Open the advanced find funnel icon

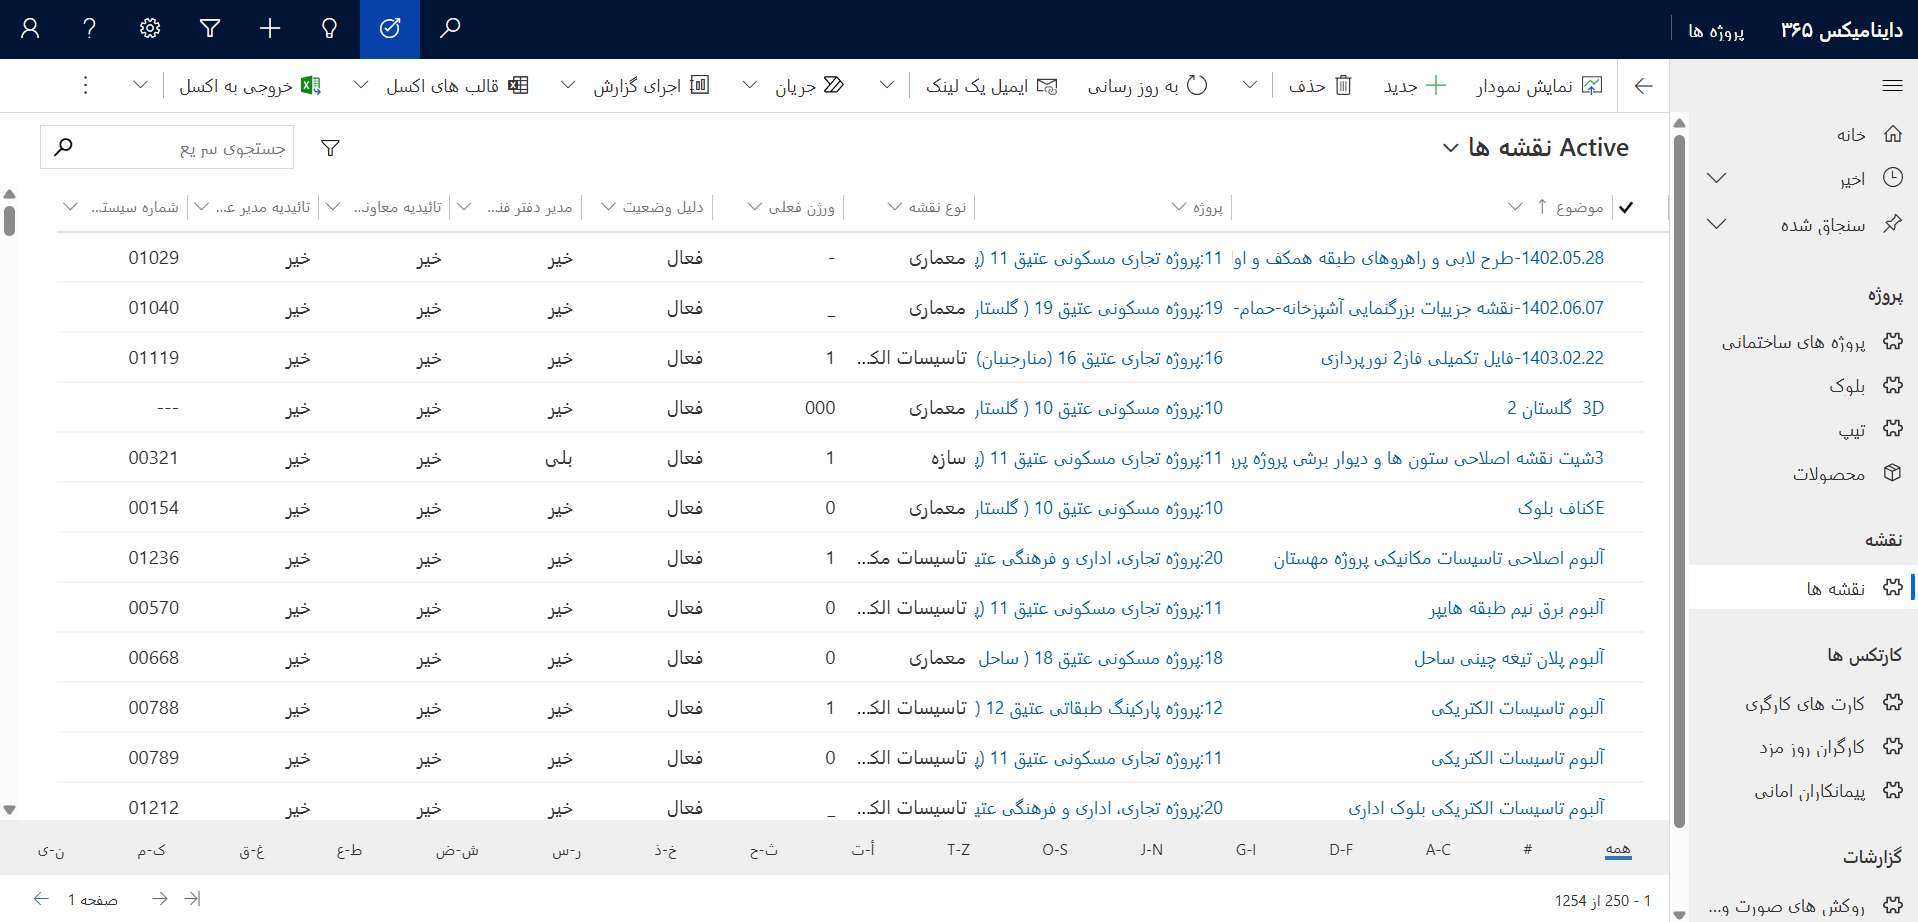point(210,29)
